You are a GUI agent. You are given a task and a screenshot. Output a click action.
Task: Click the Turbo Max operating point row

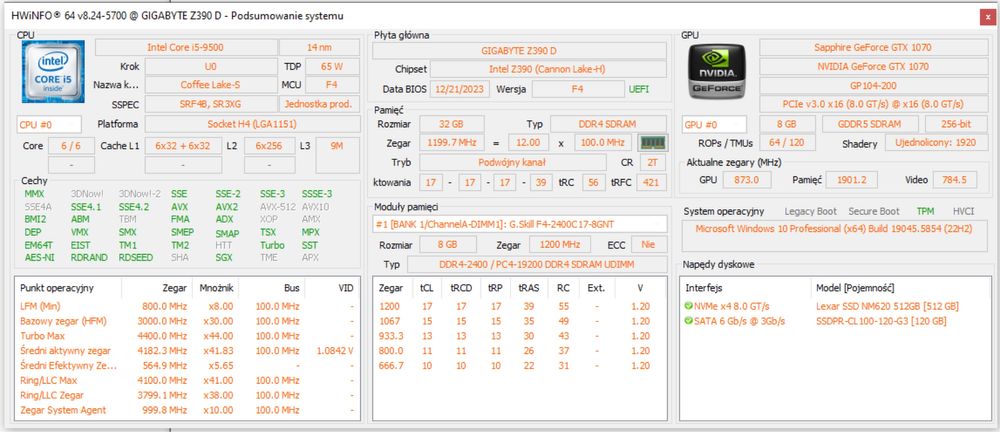coord(187,336)
